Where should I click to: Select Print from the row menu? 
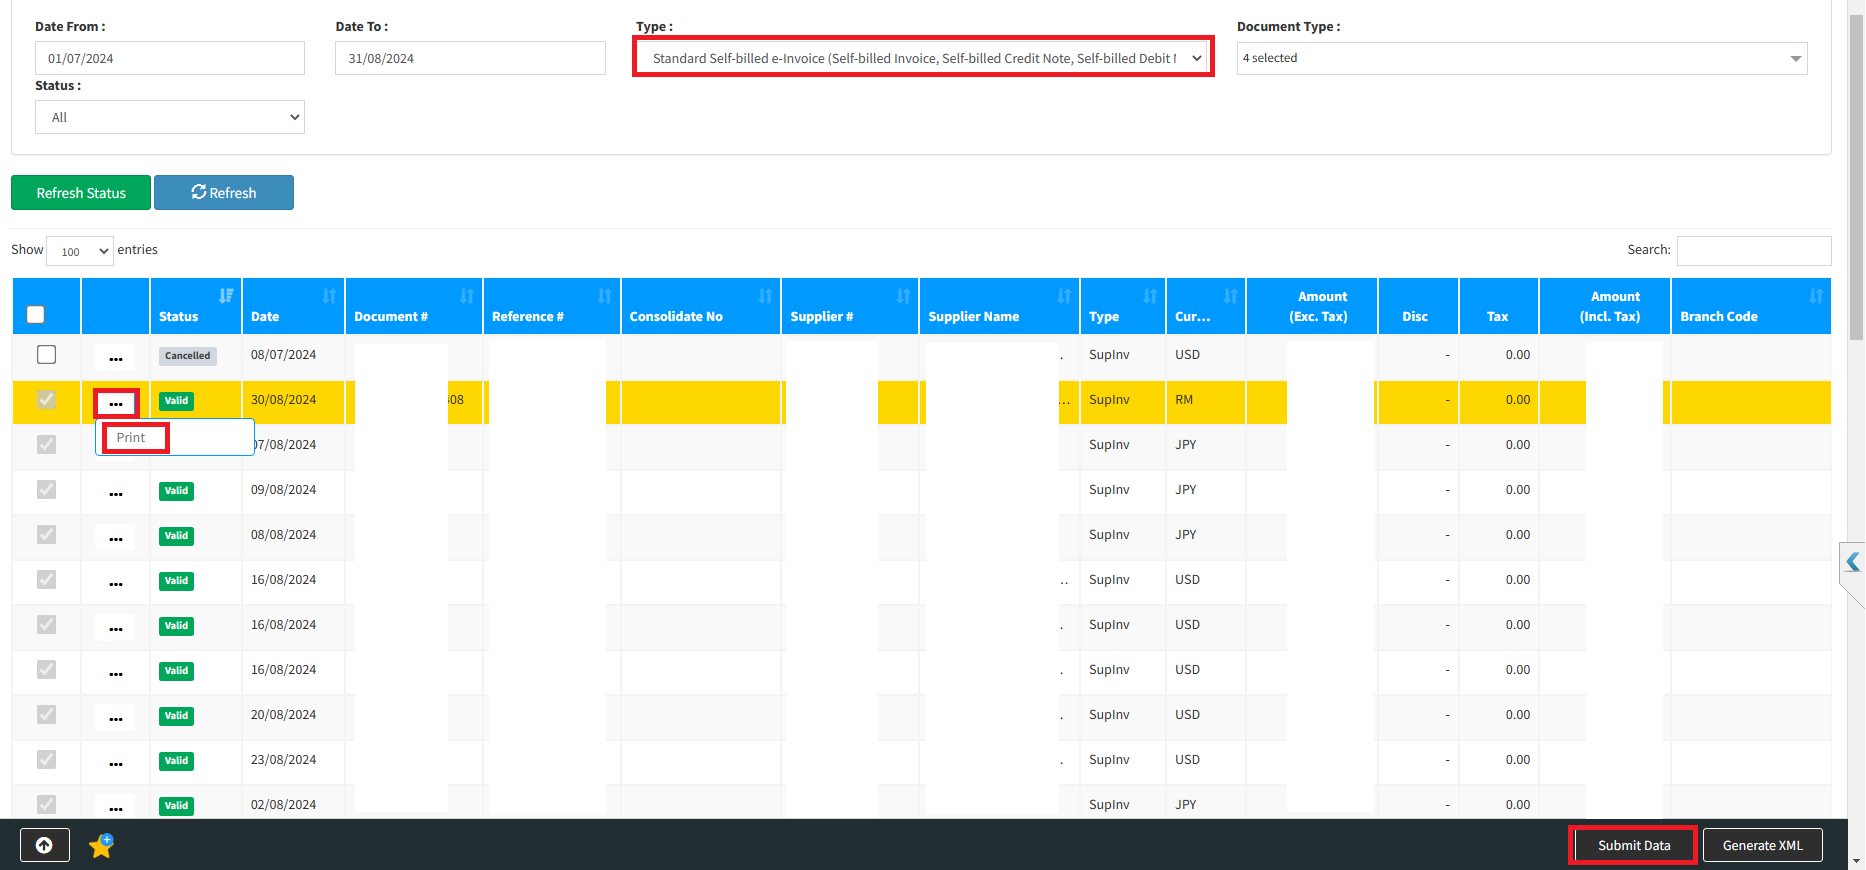pyautogui.click(x=131, y=437)
